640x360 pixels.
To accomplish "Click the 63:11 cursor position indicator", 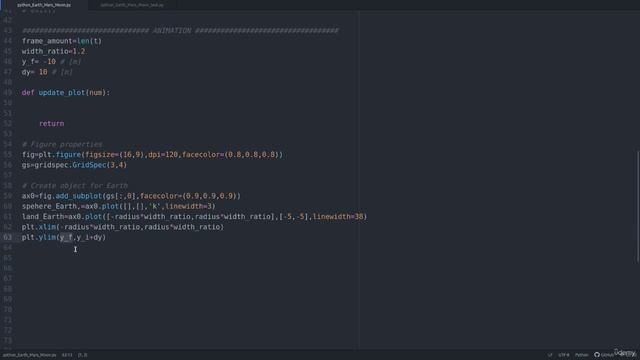I will [67, 355].
